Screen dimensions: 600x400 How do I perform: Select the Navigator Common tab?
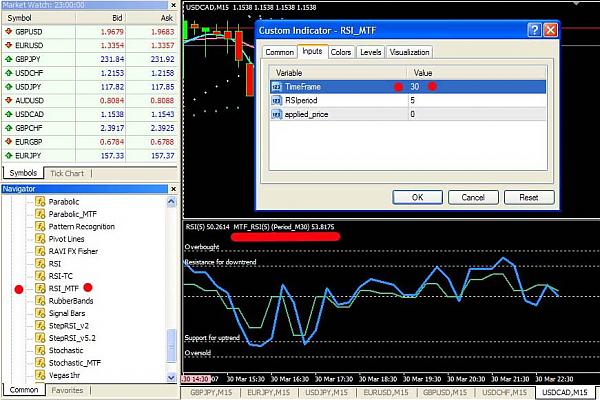[24, 390]
